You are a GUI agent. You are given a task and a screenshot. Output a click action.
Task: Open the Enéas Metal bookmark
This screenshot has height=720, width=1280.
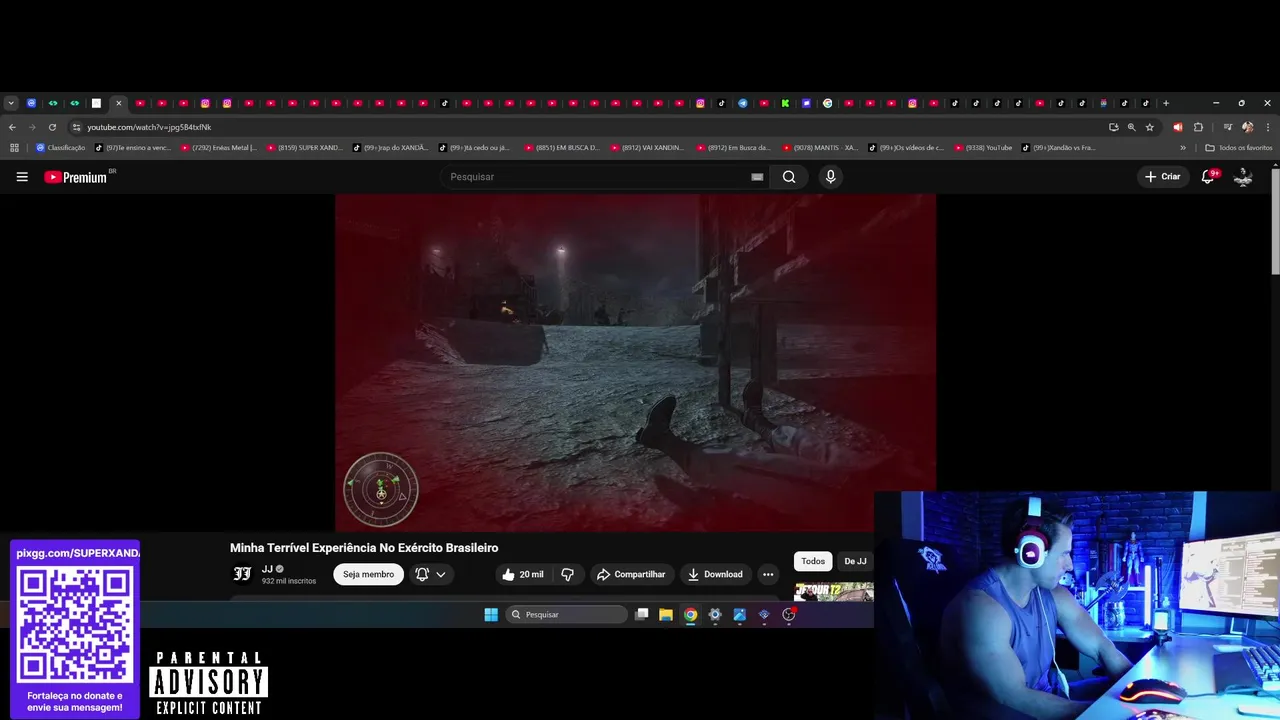coord(219,148)
